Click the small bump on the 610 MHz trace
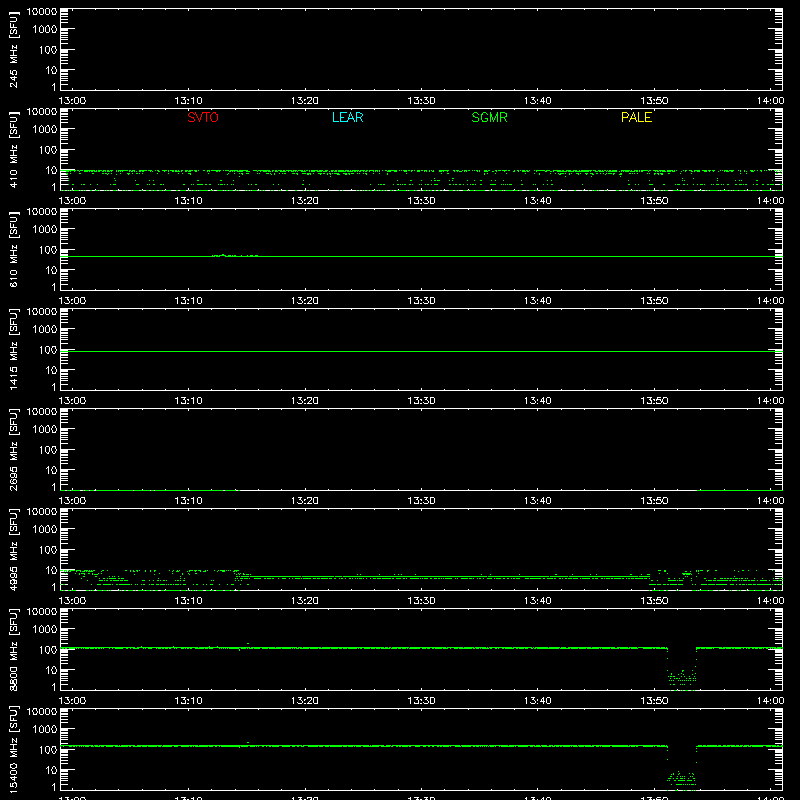 click(x=235, y=255)
